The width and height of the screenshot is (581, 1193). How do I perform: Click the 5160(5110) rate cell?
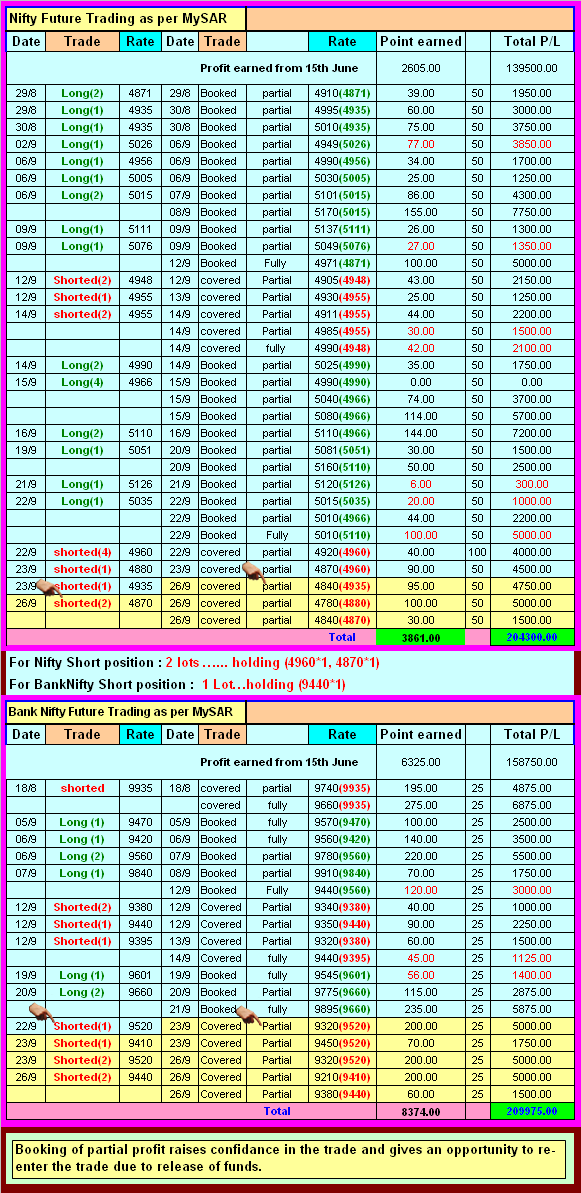(x=342, y=466)
